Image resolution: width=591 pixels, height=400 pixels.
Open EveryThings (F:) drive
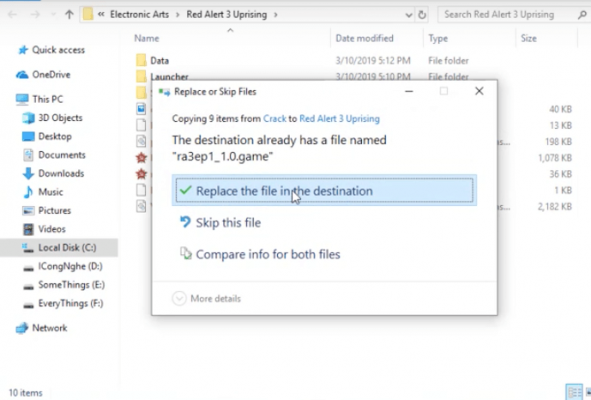(x=70, y=303)
